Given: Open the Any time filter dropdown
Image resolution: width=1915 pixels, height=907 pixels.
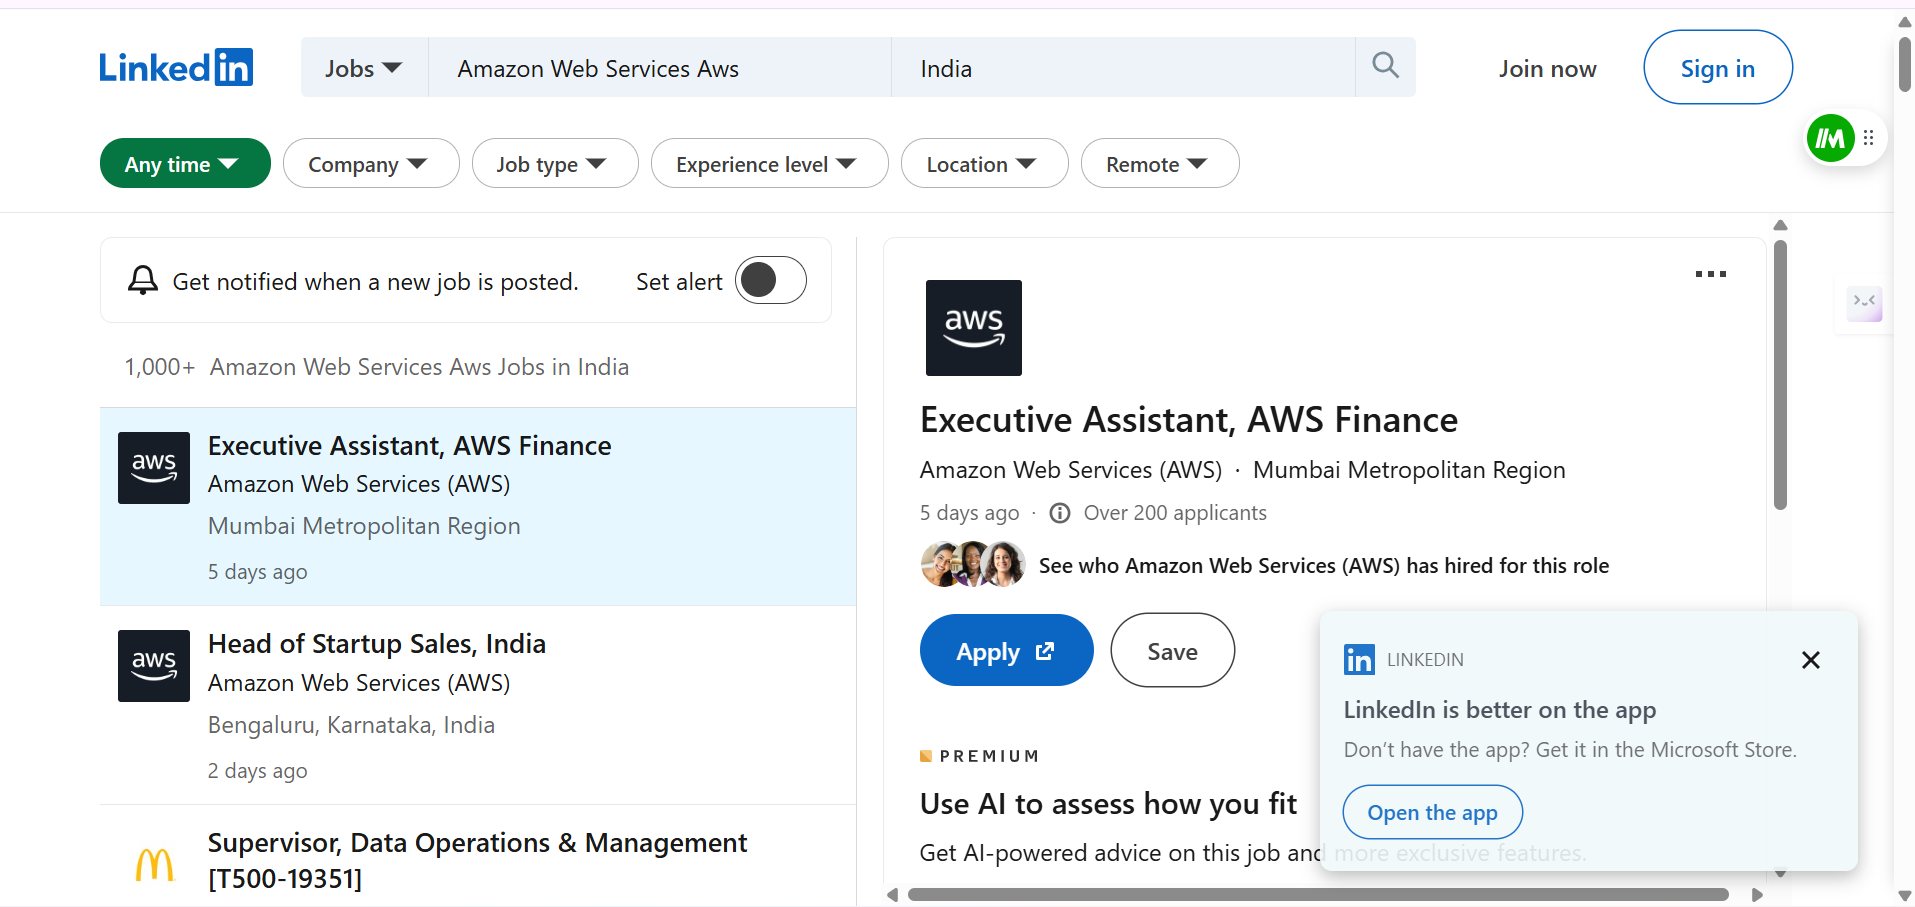Looking at the screenshot, I should (184, 163).
